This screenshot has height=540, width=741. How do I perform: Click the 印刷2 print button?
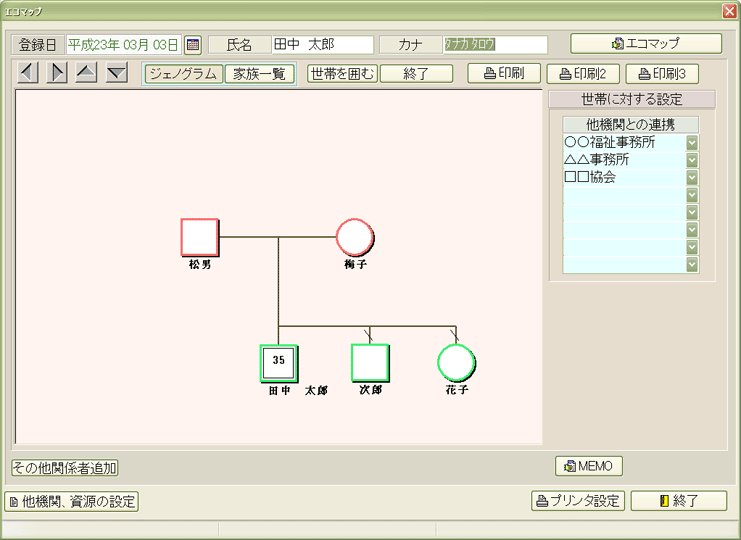coord(583,74)
